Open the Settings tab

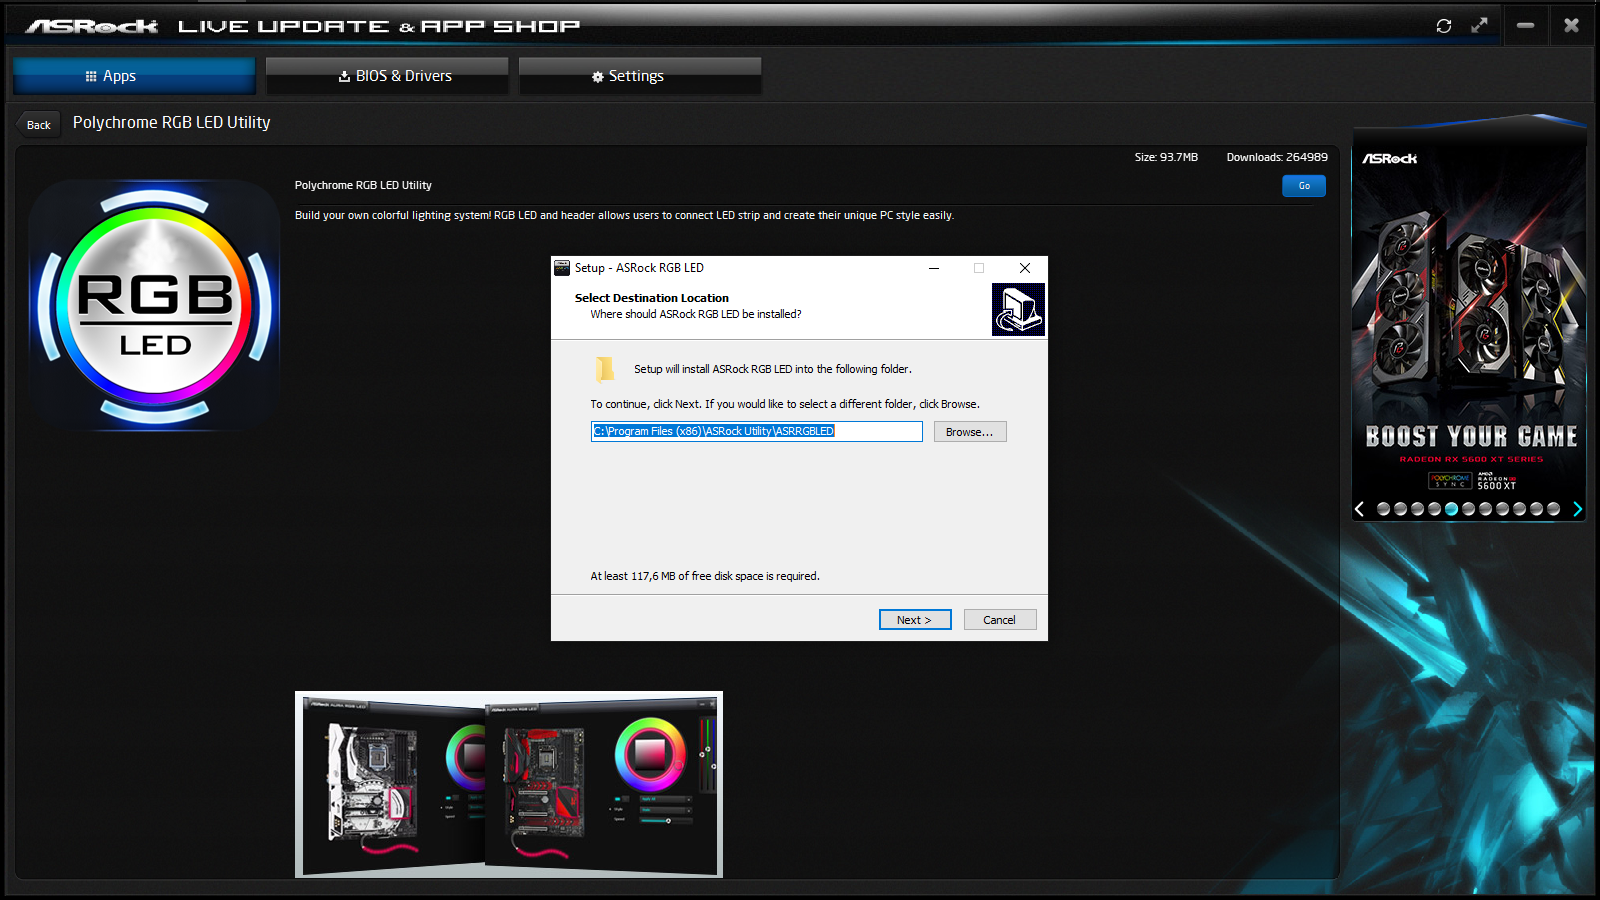pos(640,76)
